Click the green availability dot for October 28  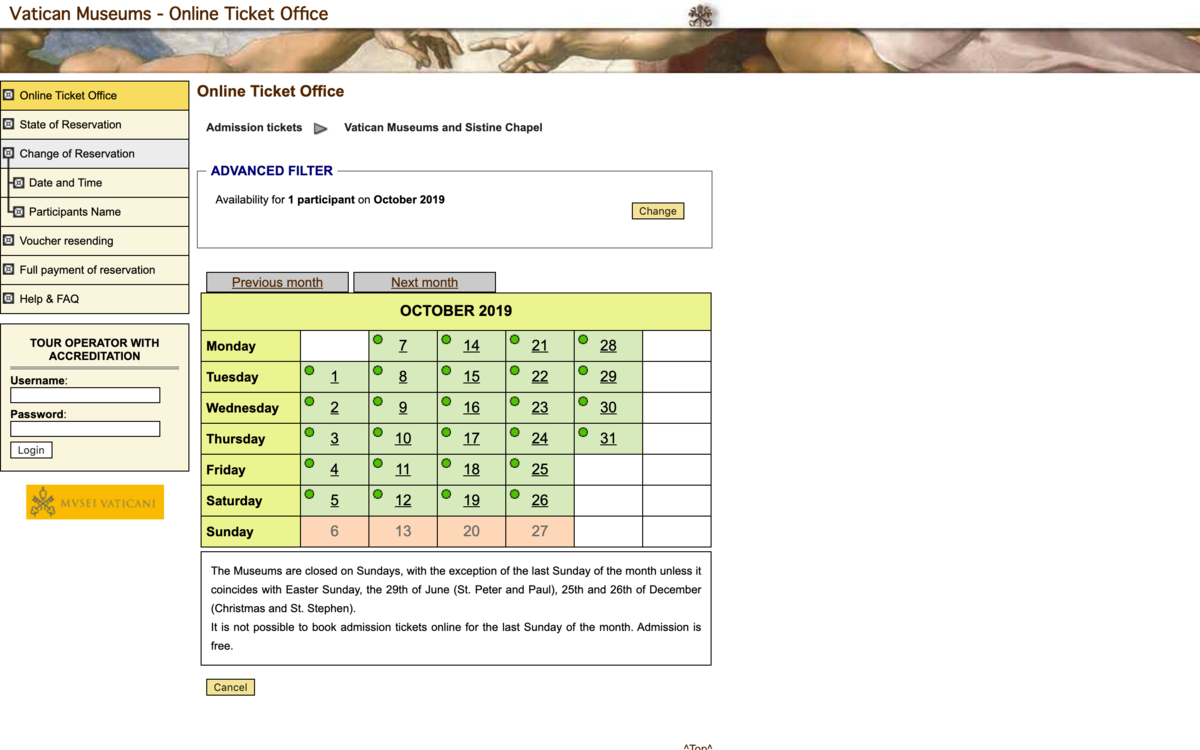(x=583, y=340)
